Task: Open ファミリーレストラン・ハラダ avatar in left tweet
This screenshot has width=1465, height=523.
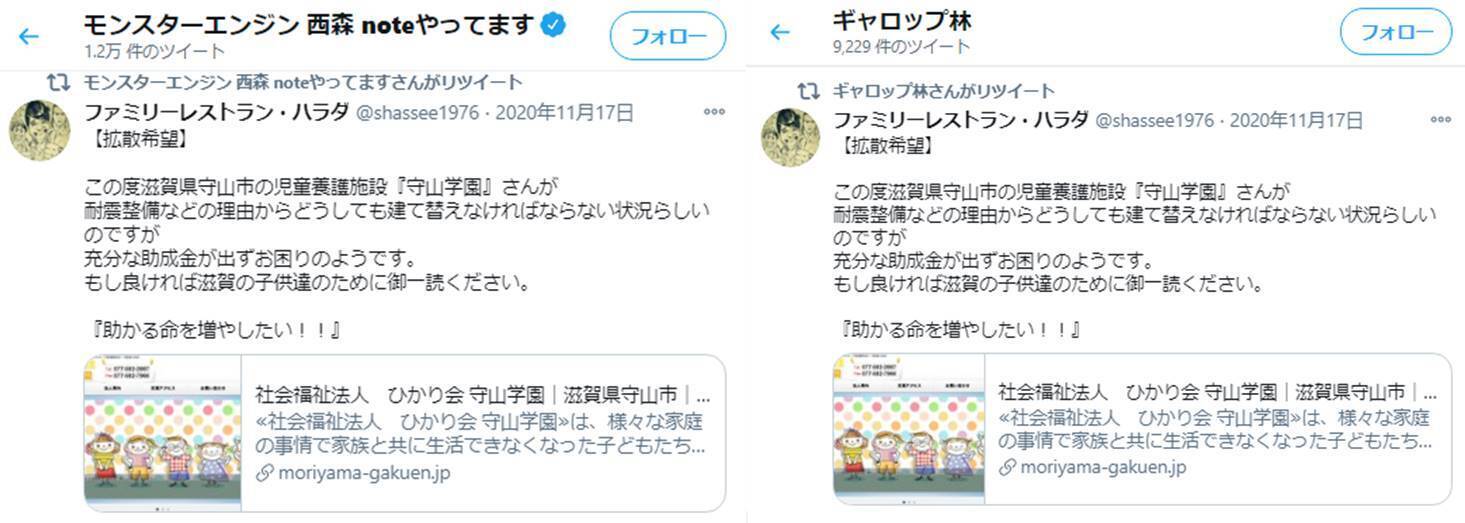Action: [x=40, y=131]
